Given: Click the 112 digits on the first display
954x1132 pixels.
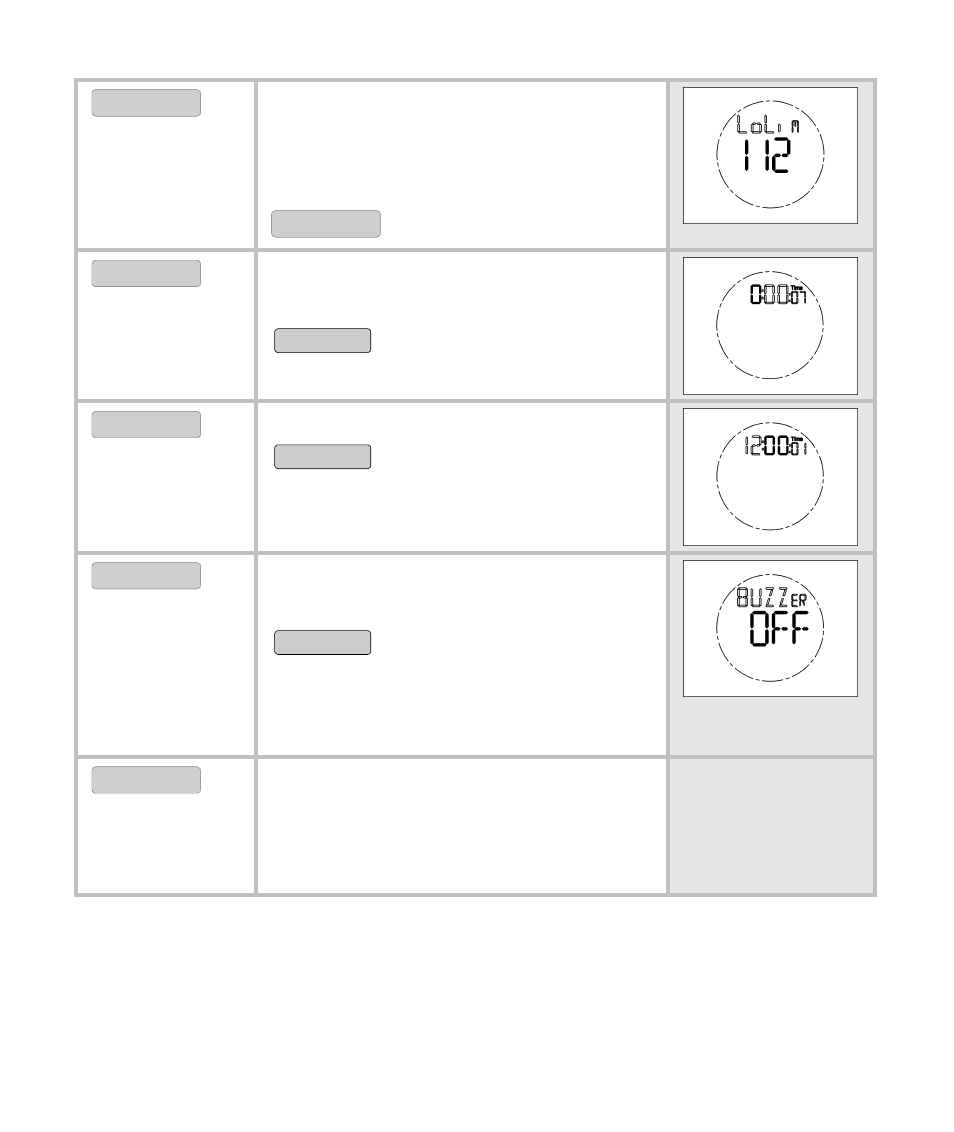Looking at the screenshot, I should pyautogui.click(x=767, y=155).
